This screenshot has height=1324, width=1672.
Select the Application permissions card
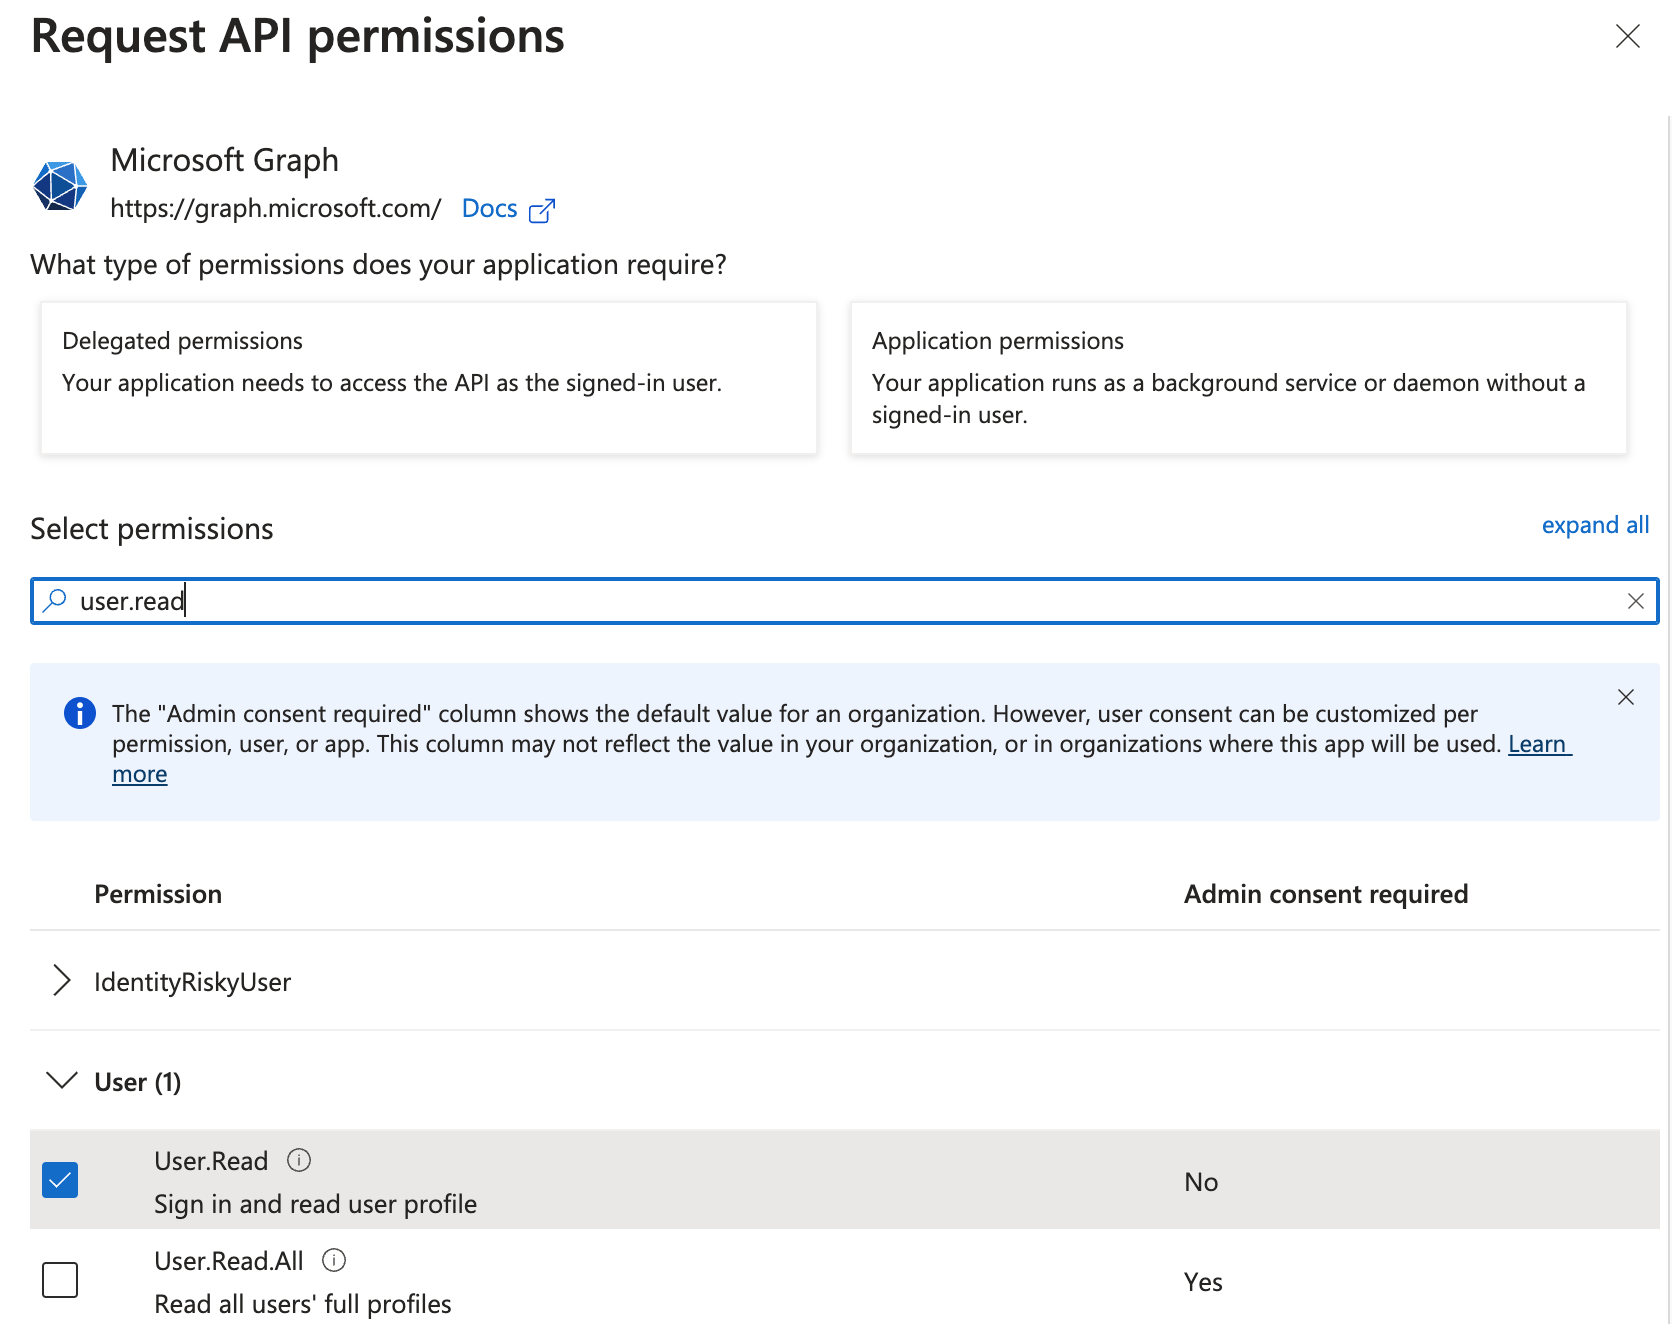[1238, 378]
